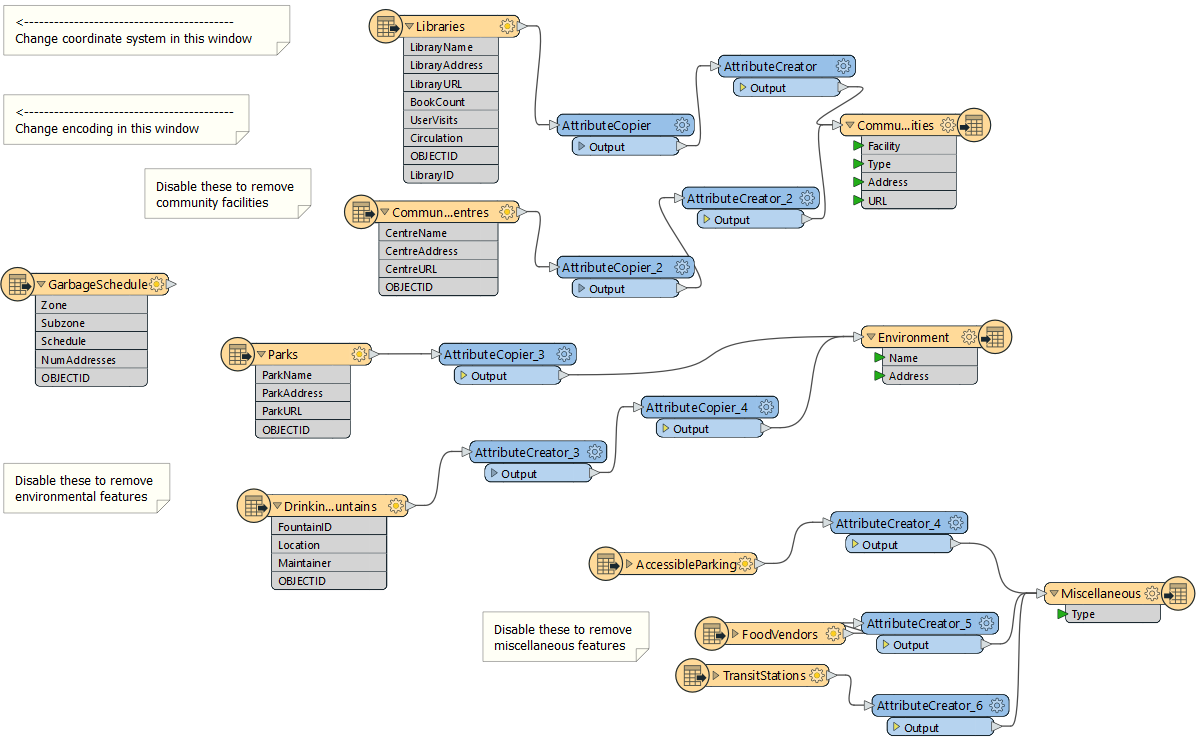This screenshot has height=742, width=1198.
Task: Click the GarbageSchedule reader table icon
Action: (x=18, y=284)
